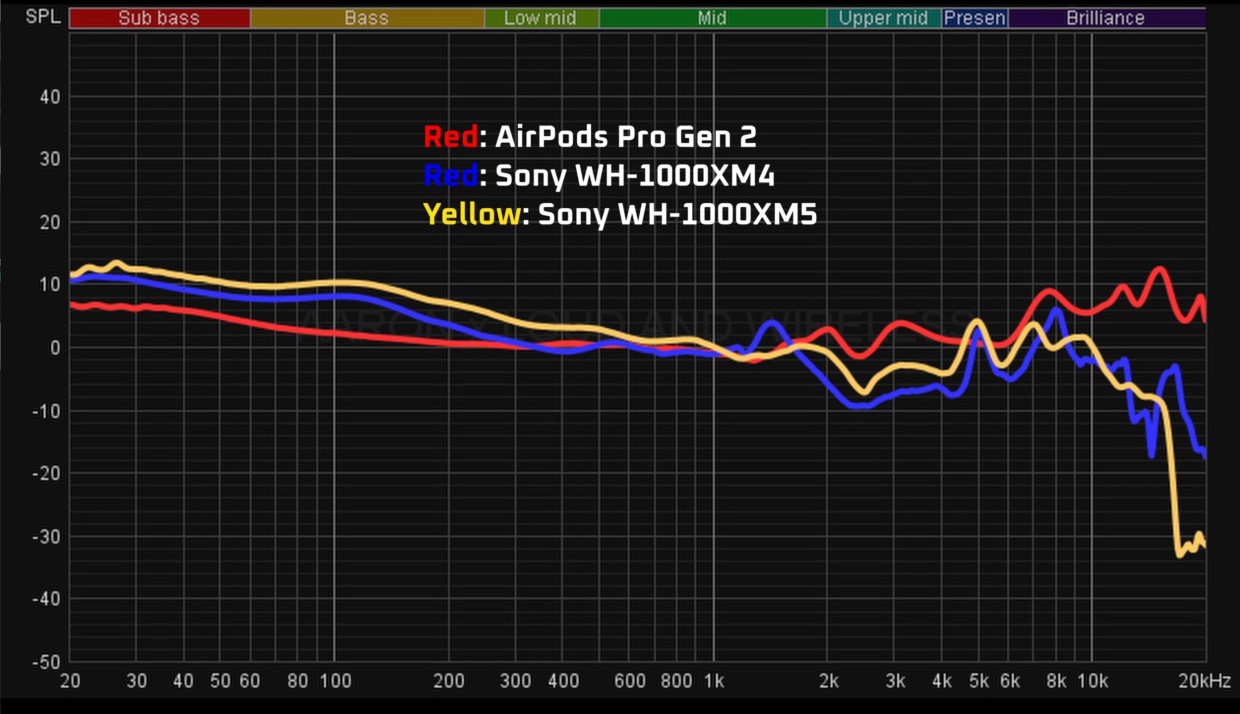1240x714 pixels.
Task: Click the -30 value on SPL axis
Action: (46, 536)
